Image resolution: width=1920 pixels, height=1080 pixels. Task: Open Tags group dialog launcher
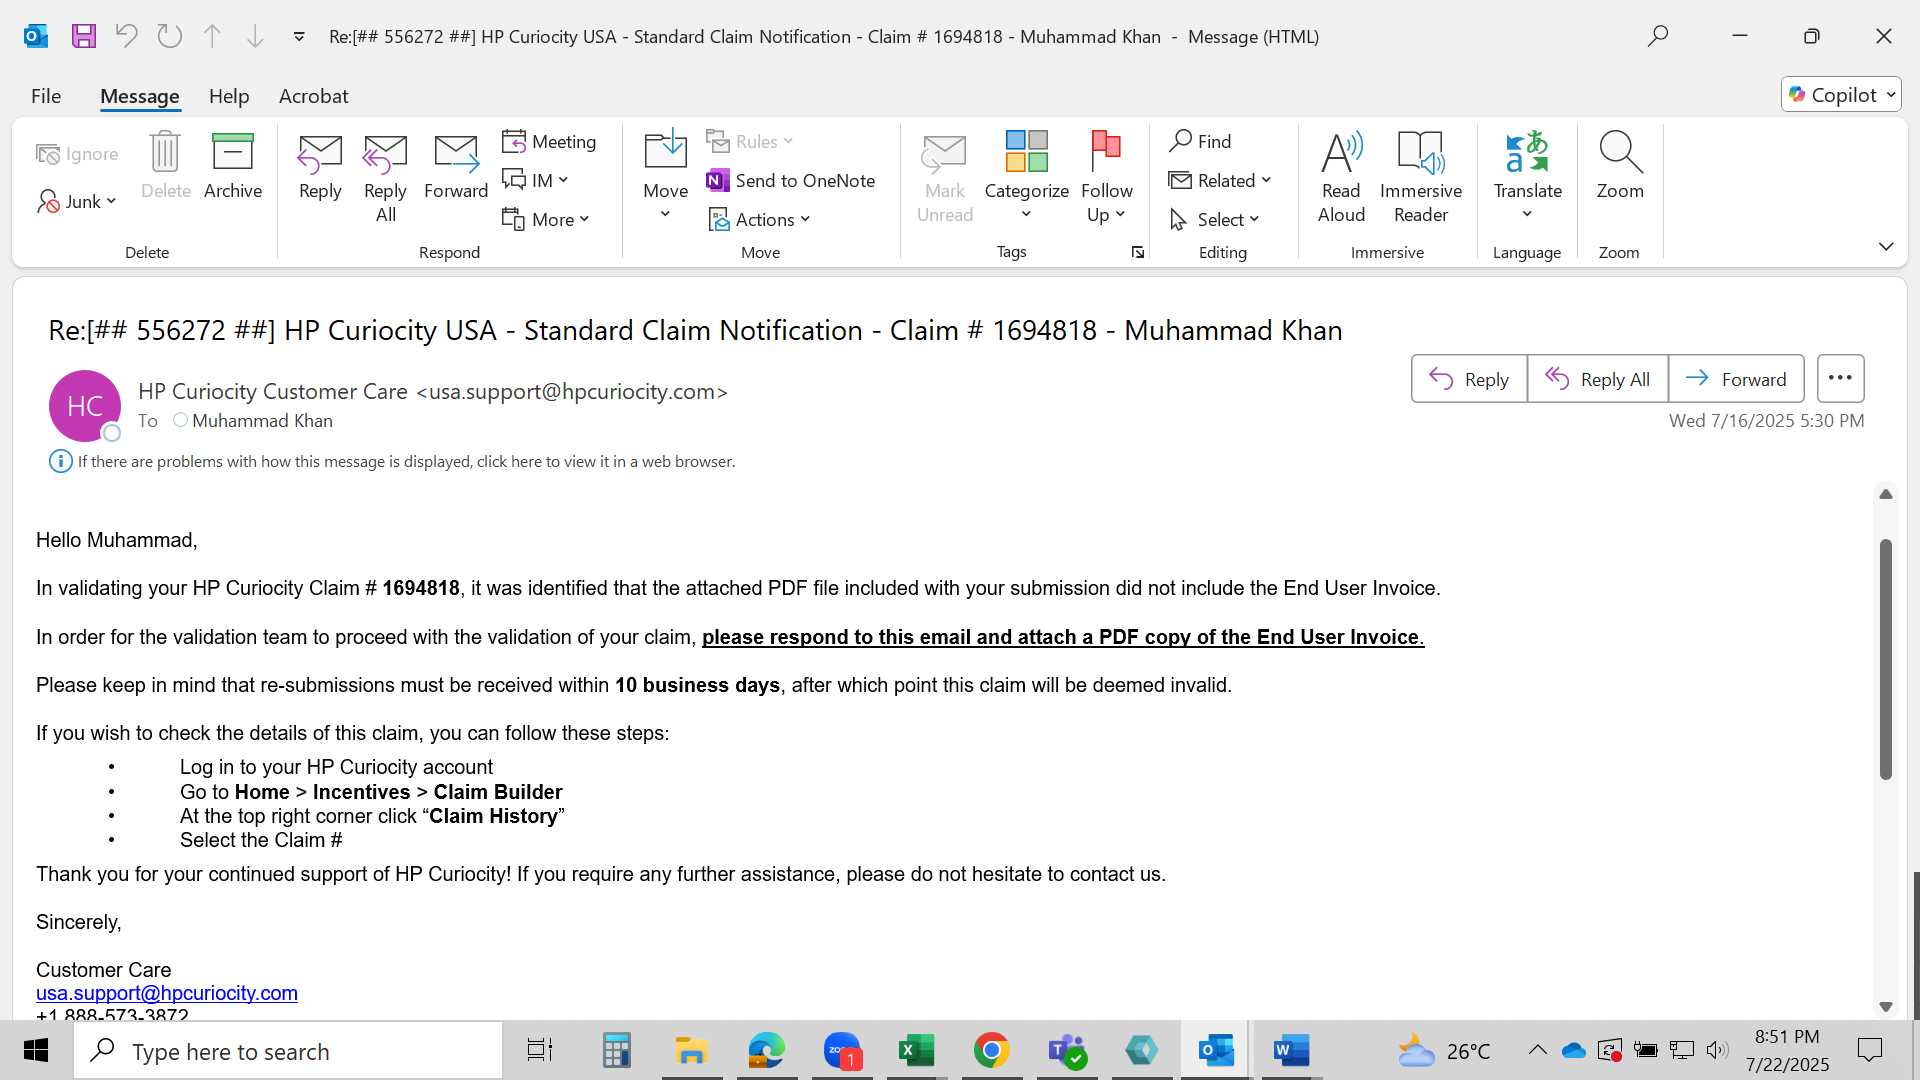pos(1137,252)
